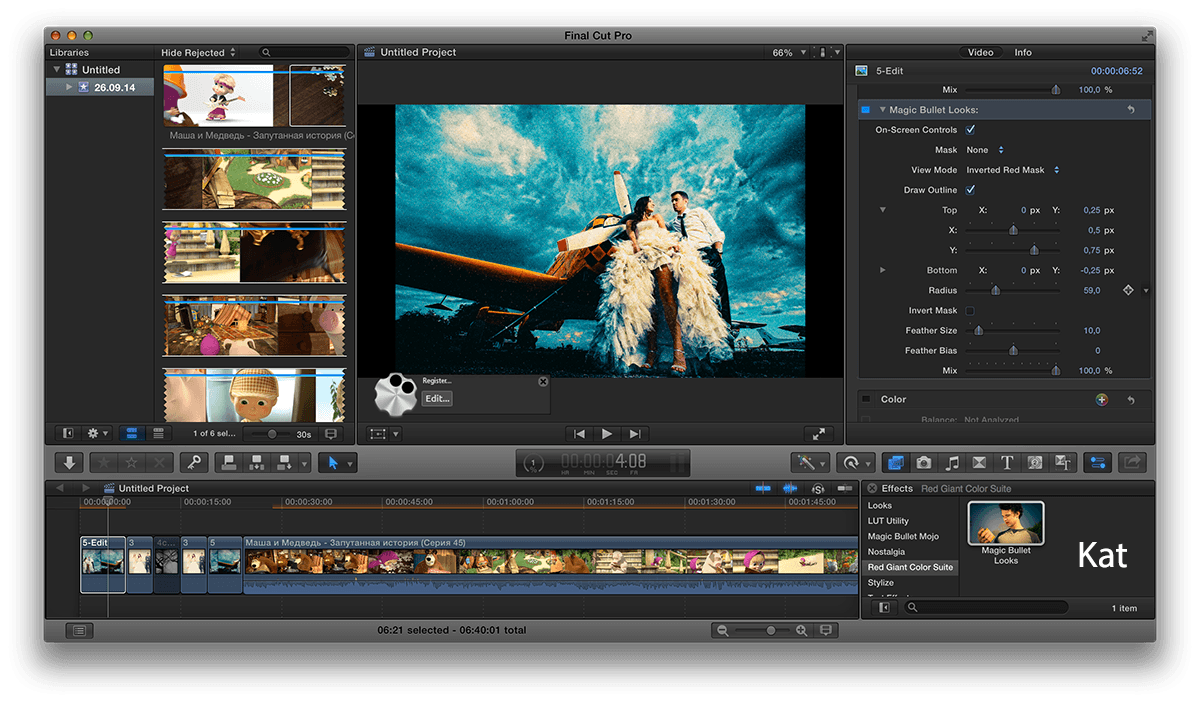This screenshot has height=703, width=1200.
Task: Open the Titles browser T icon
Action: (1007, 463)
